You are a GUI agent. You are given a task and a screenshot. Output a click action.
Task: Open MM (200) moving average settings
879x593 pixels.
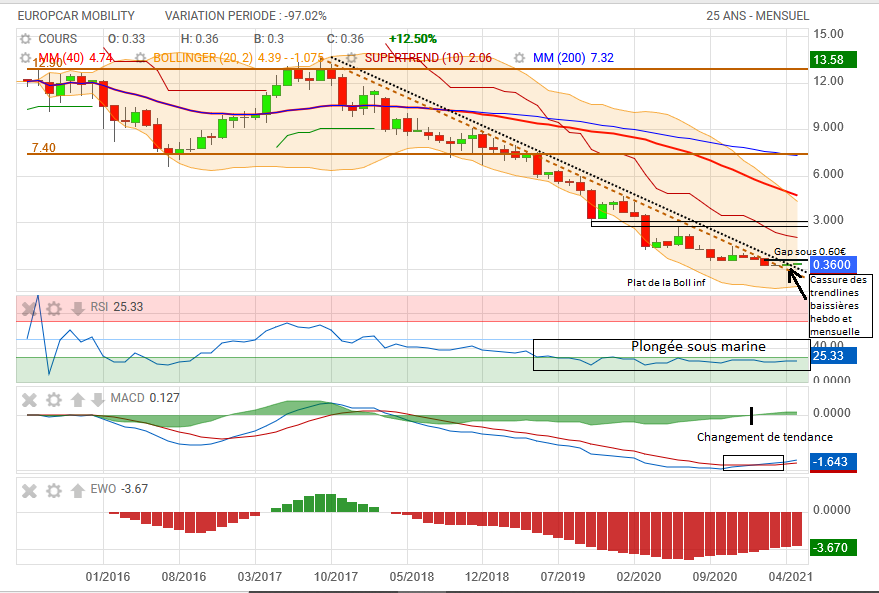(520, 58)
